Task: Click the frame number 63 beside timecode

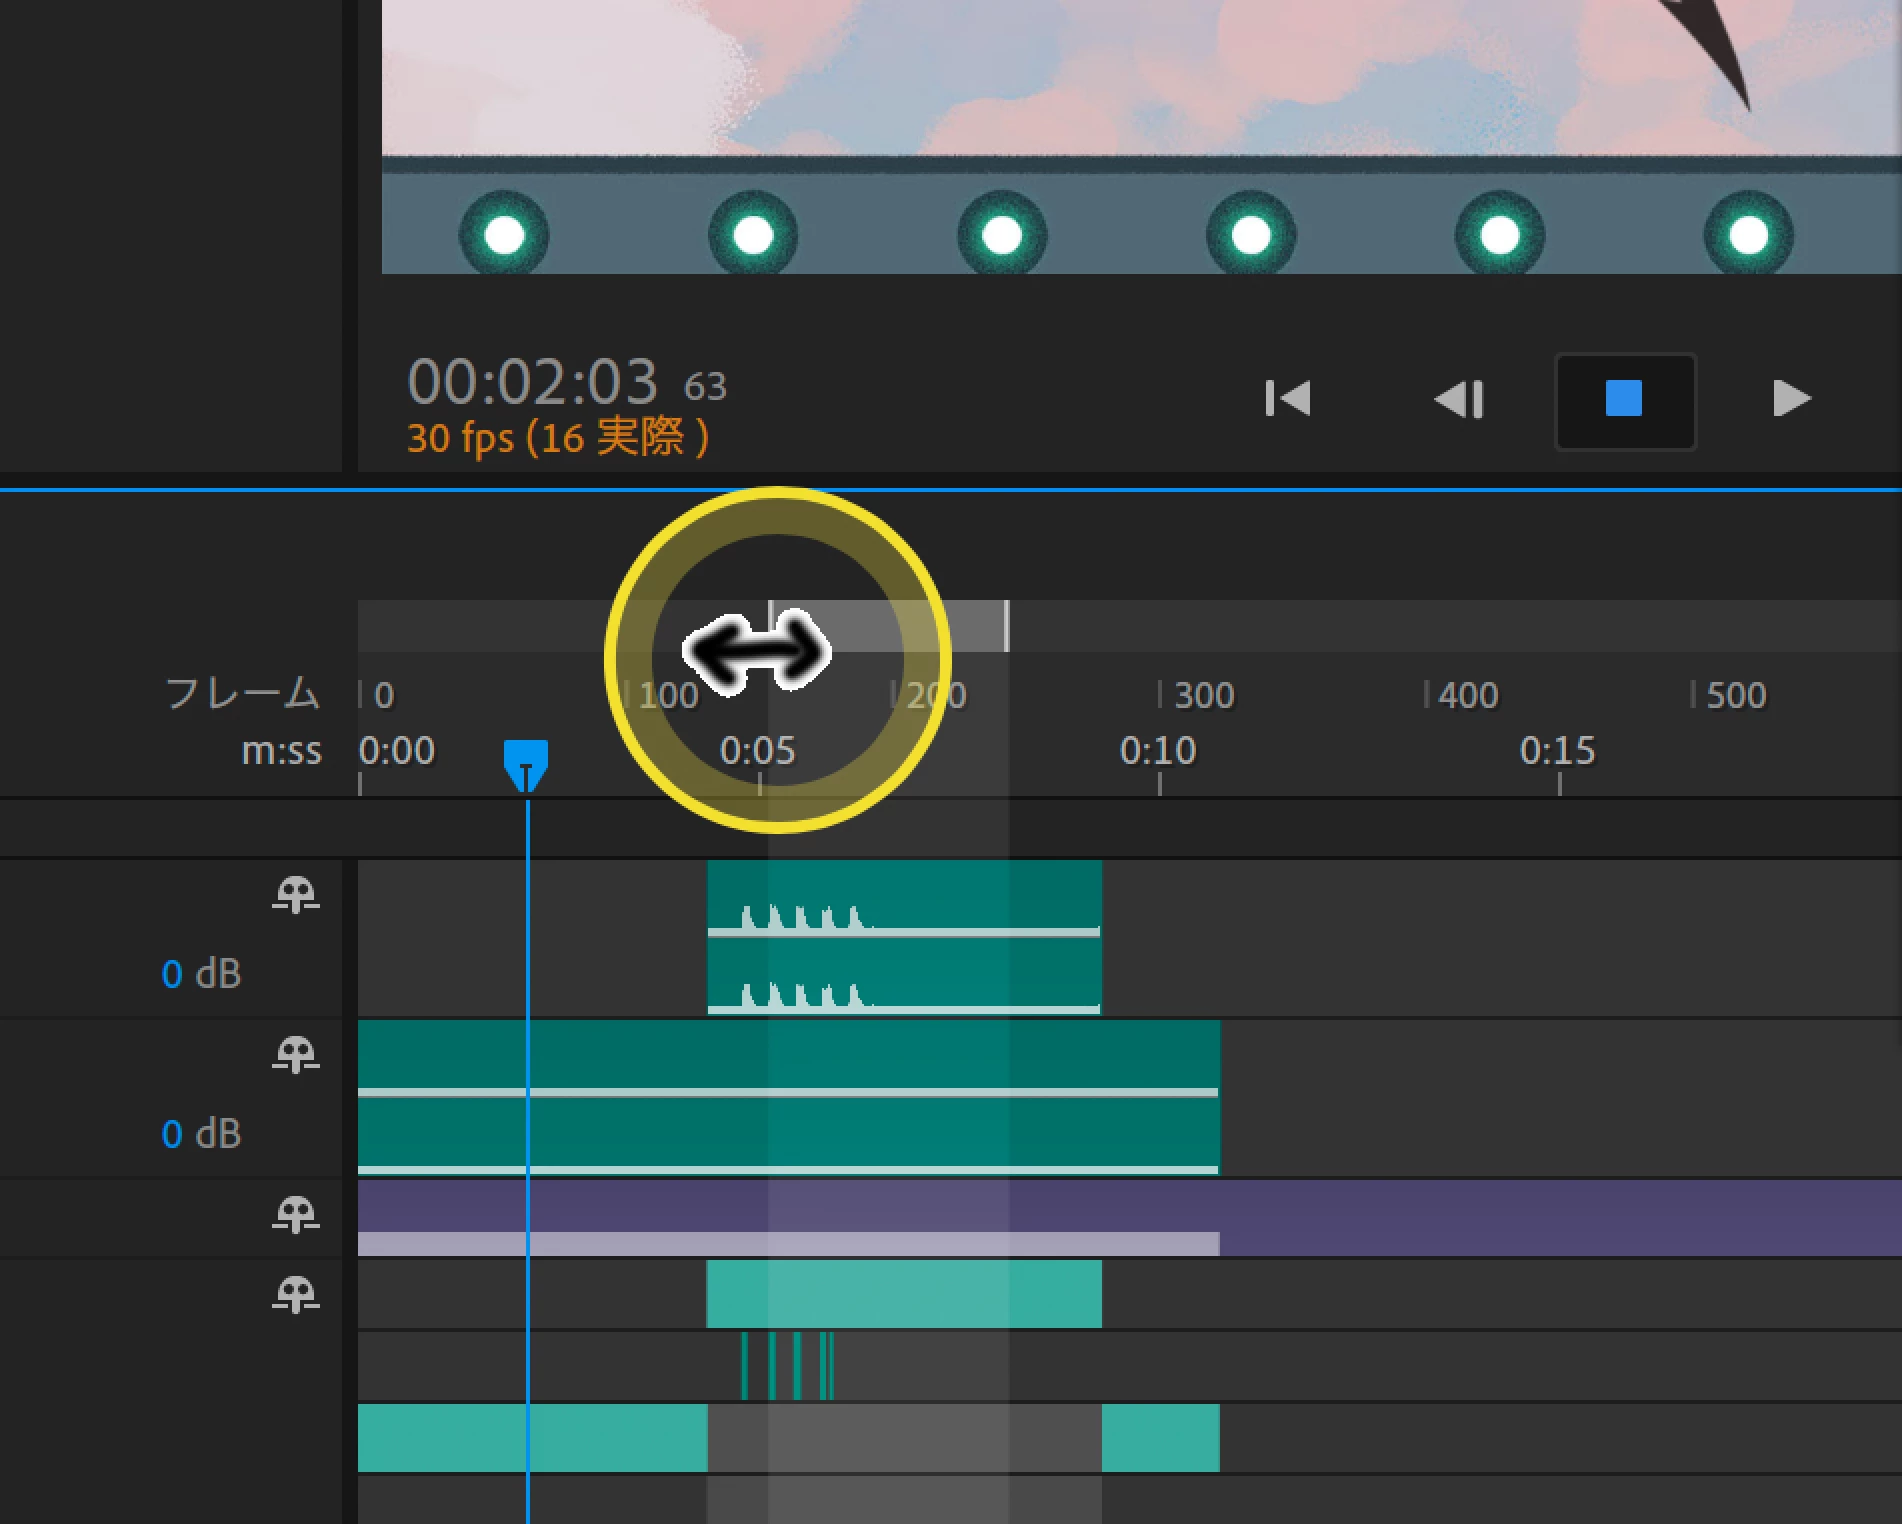Action: click(x=705, y=387)
